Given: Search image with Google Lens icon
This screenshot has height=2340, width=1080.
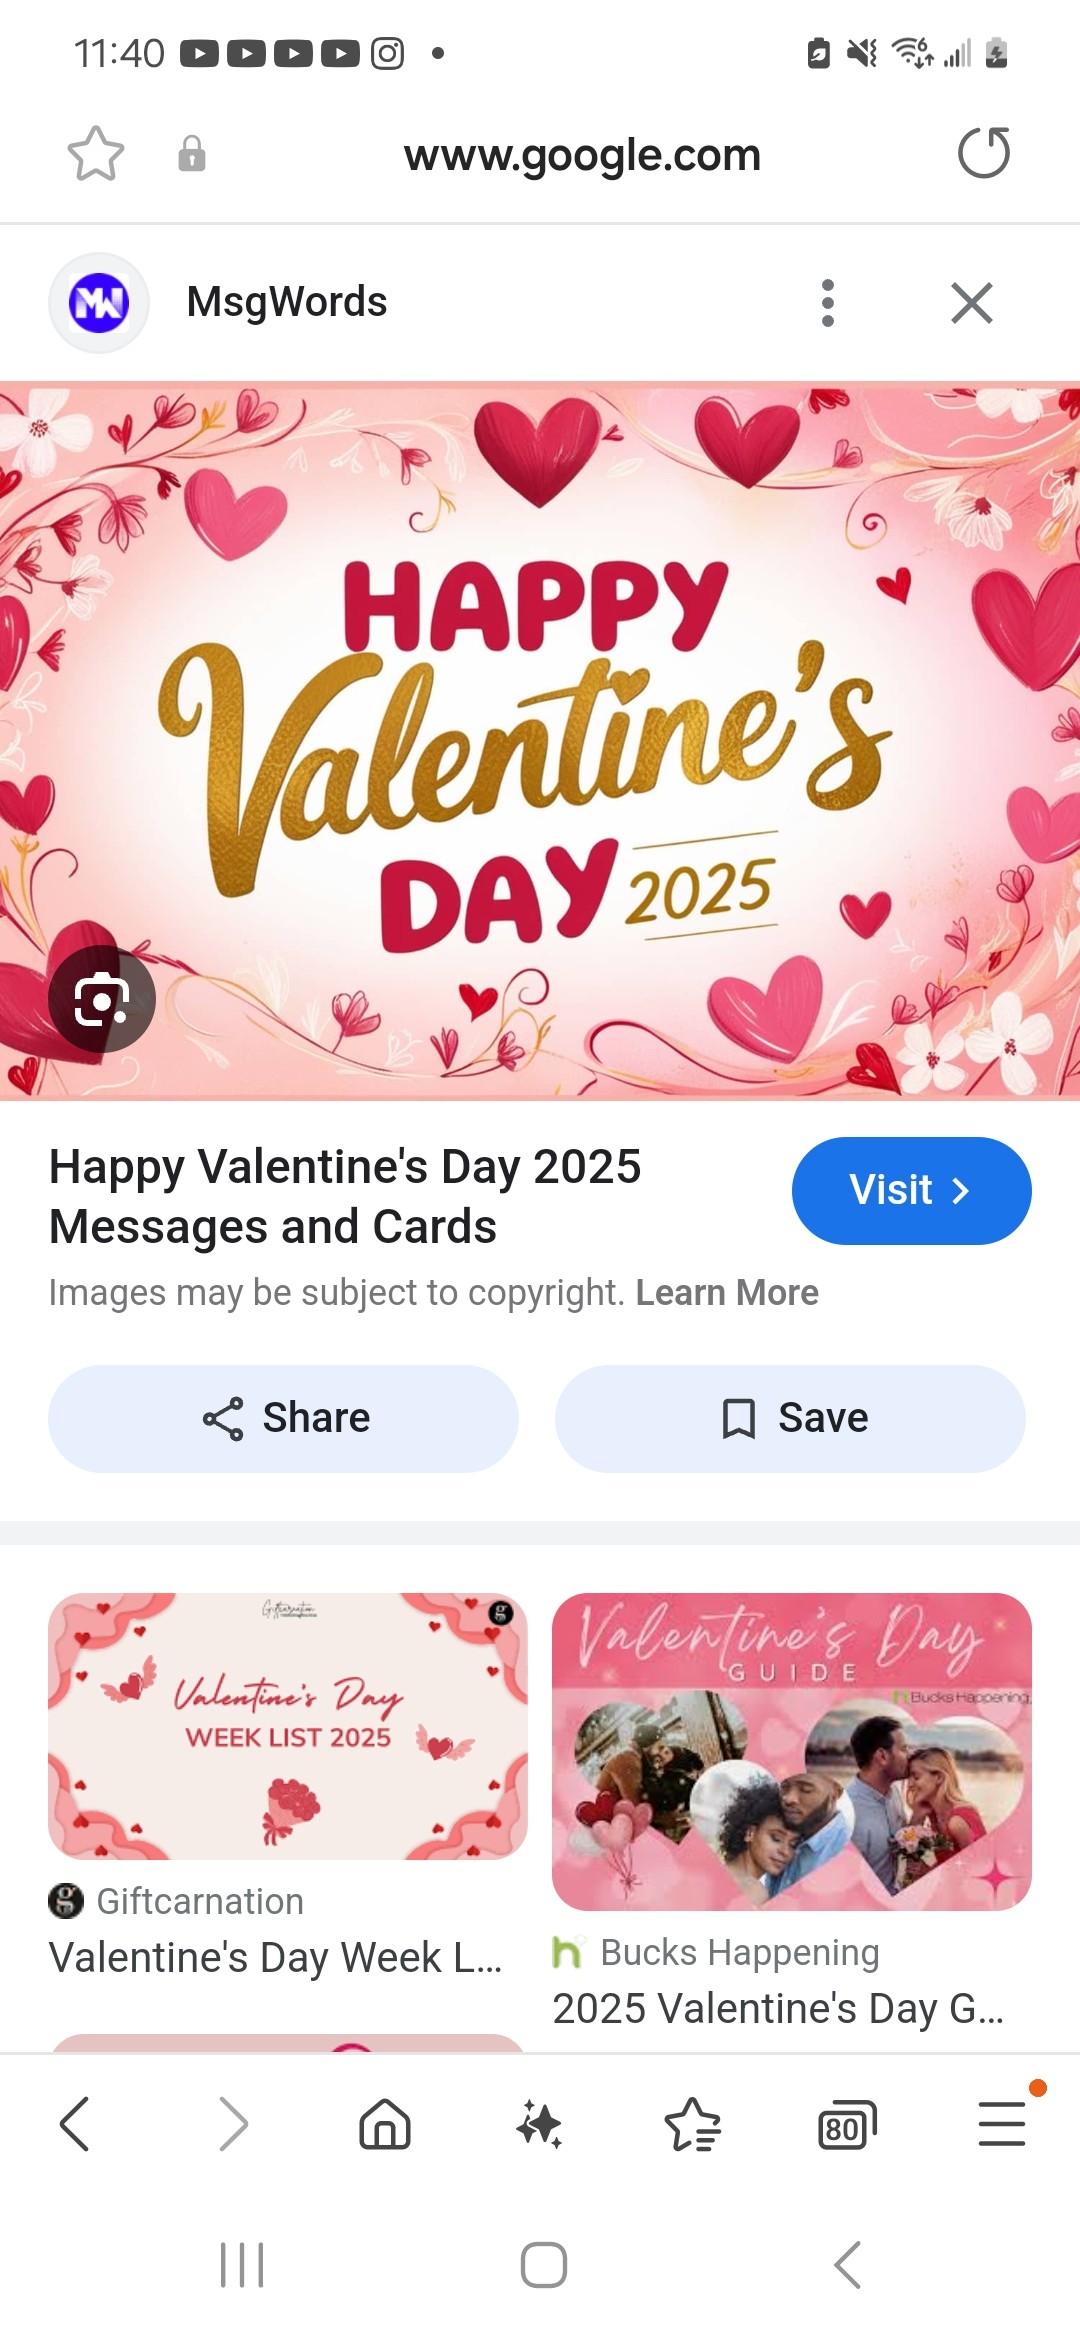Looking at the screenshot, I should pyautogui.click(x=102, y=998).
